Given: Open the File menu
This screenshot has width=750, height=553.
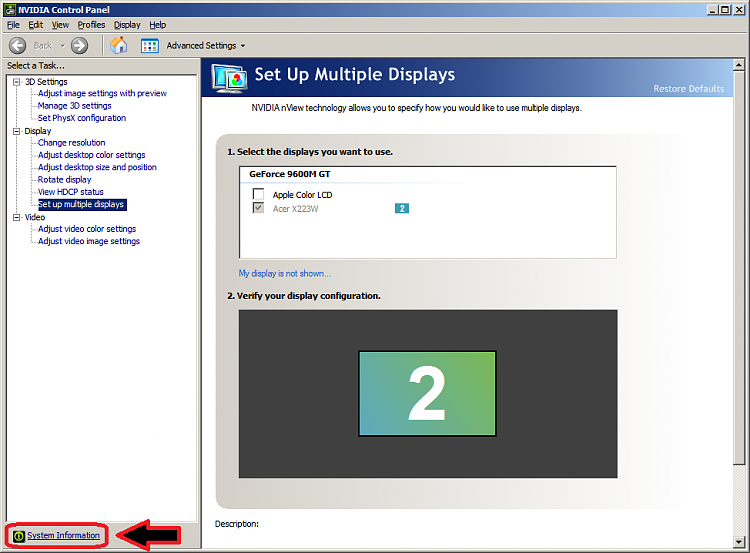Looking at the screenshot, I should pos(13,25).
